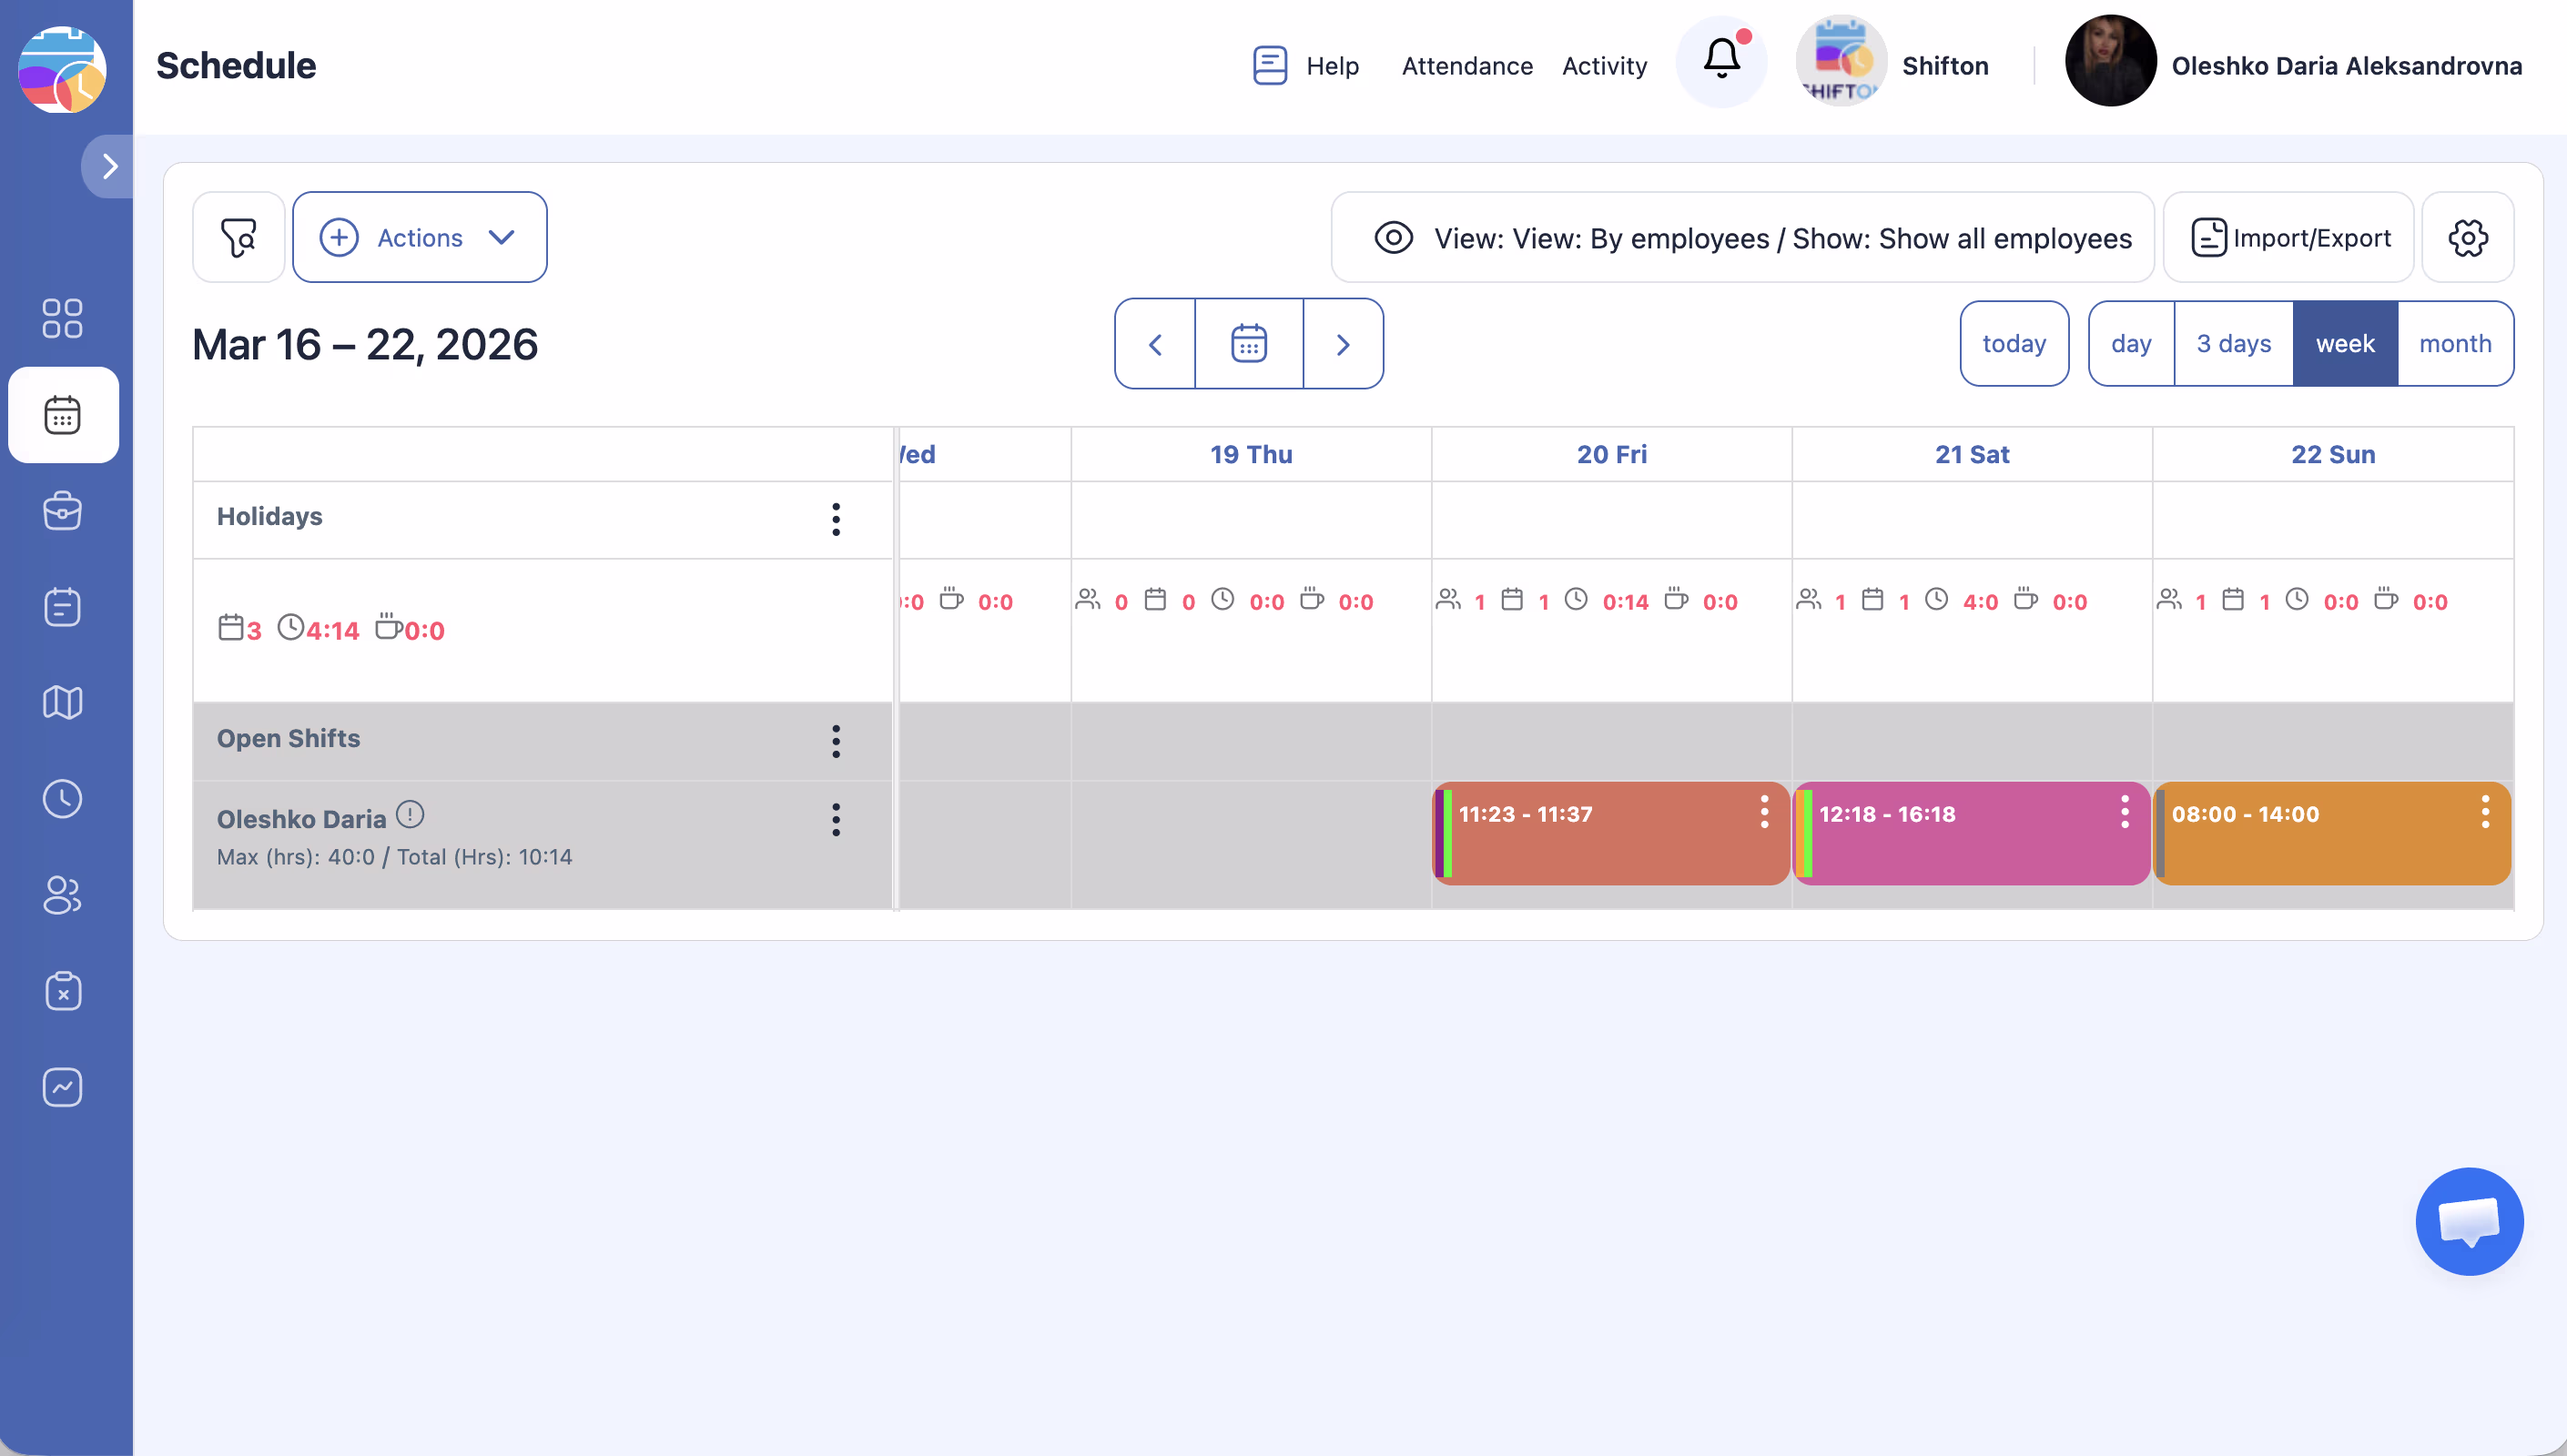
Task: Open the filter search icon button
Action: click(x=238, y=237)
